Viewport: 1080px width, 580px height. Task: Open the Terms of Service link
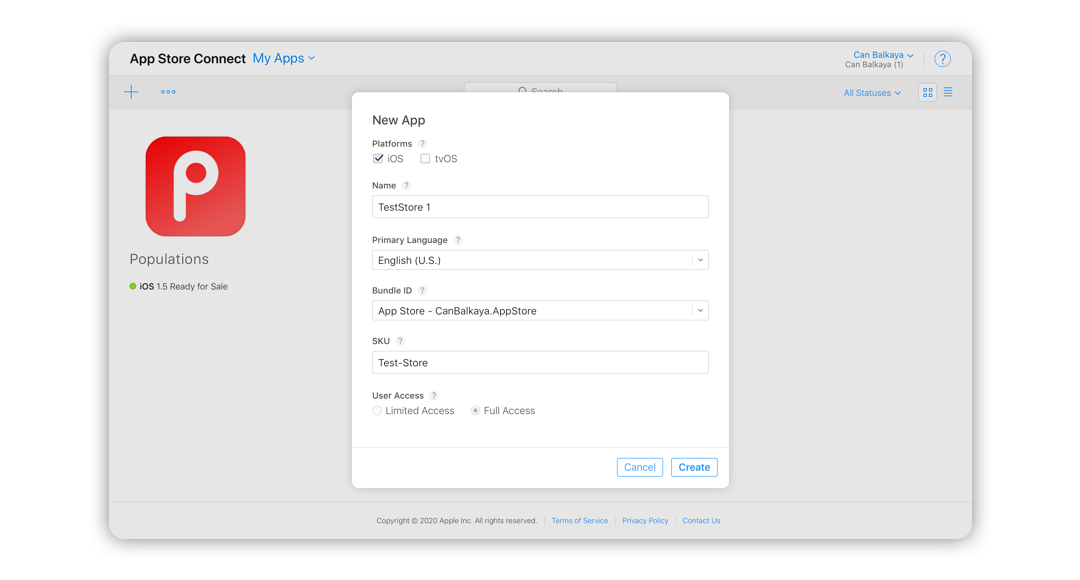580,521
